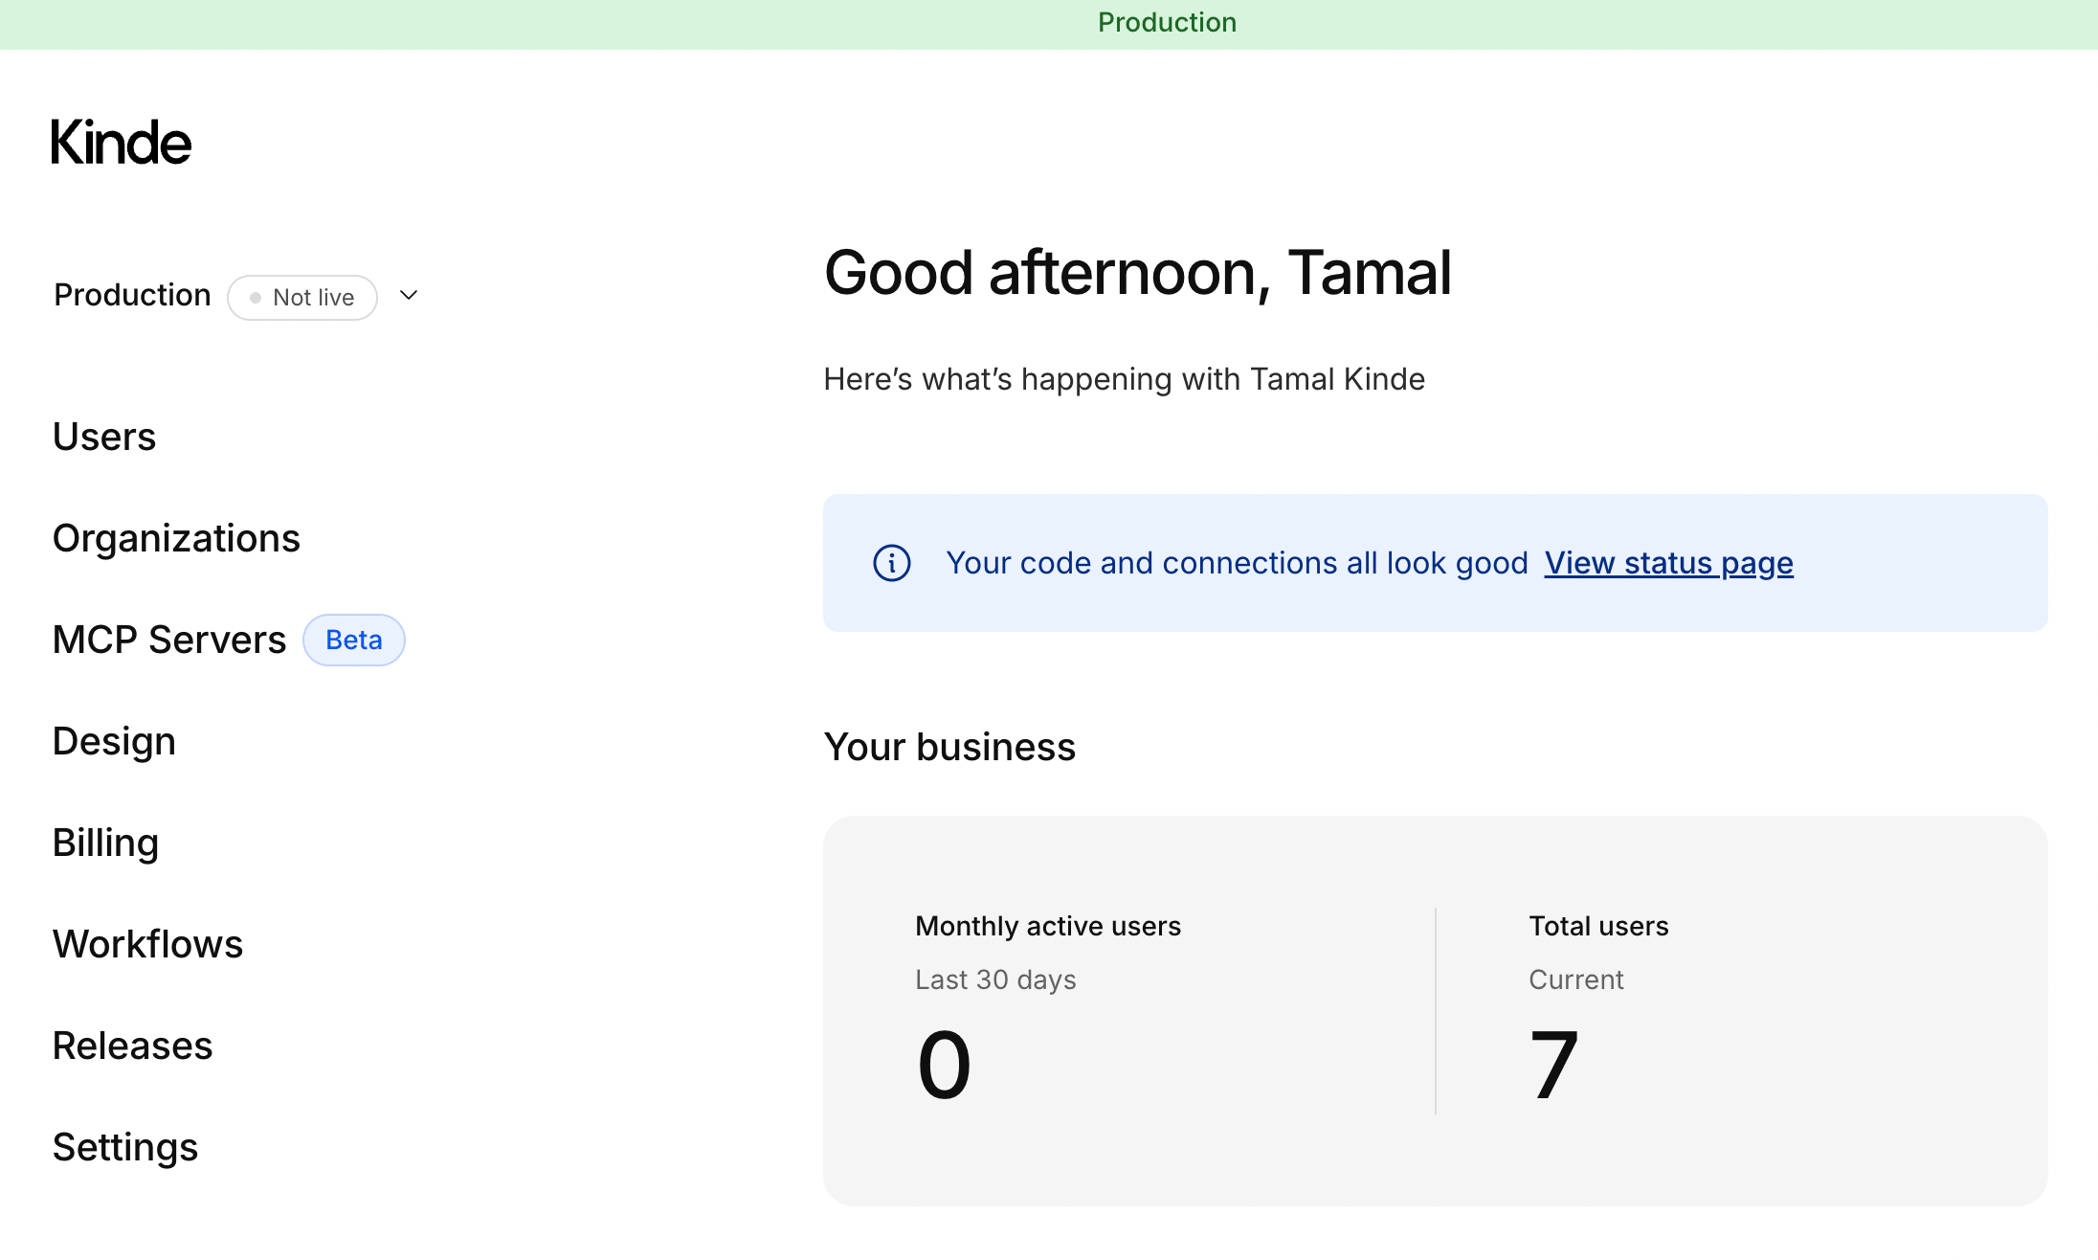Select the Monthly active users count
The image size is (2098, 1260).
pos(943,1065)
